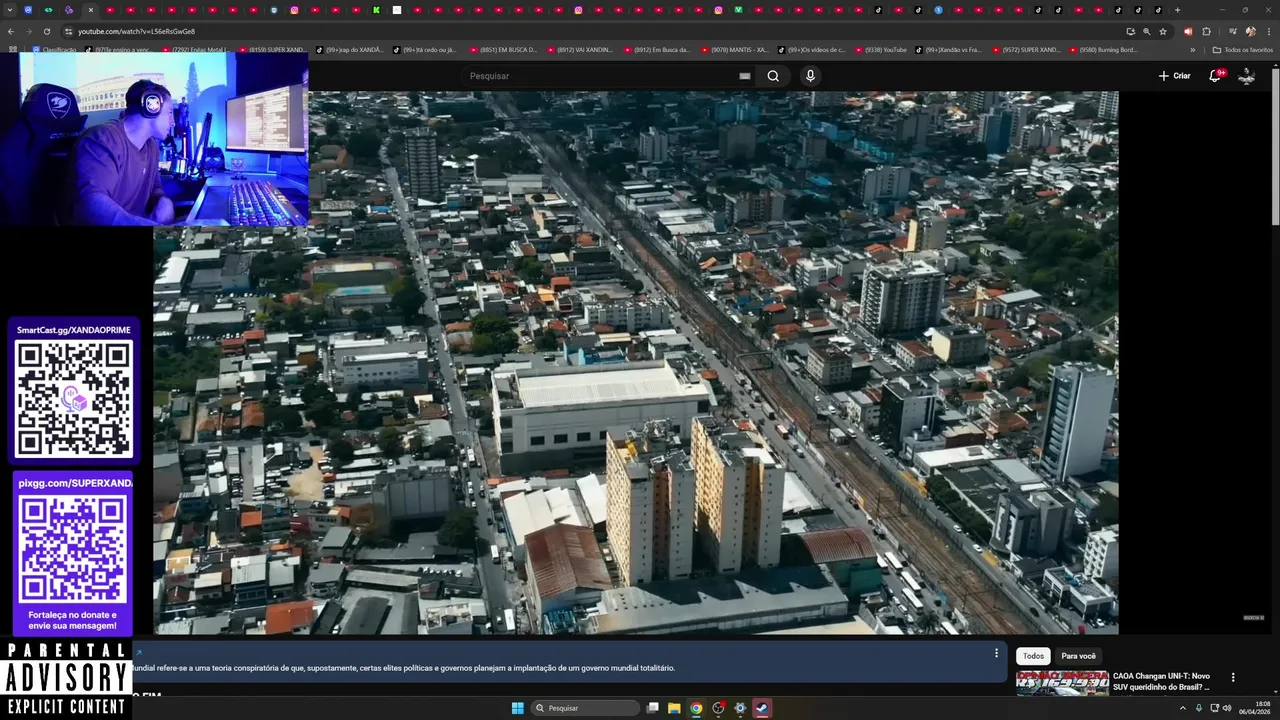Open the CAOA Changan UNI-T video thumbnail
The height and width of the screenshot is (720, 1280).
click(1062, 683)
